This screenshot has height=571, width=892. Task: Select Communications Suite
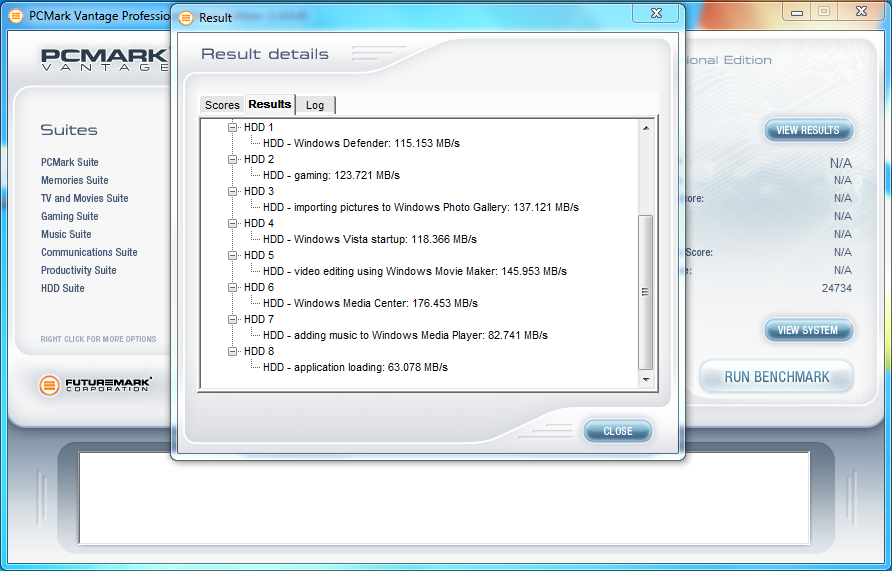coord(89,253)
